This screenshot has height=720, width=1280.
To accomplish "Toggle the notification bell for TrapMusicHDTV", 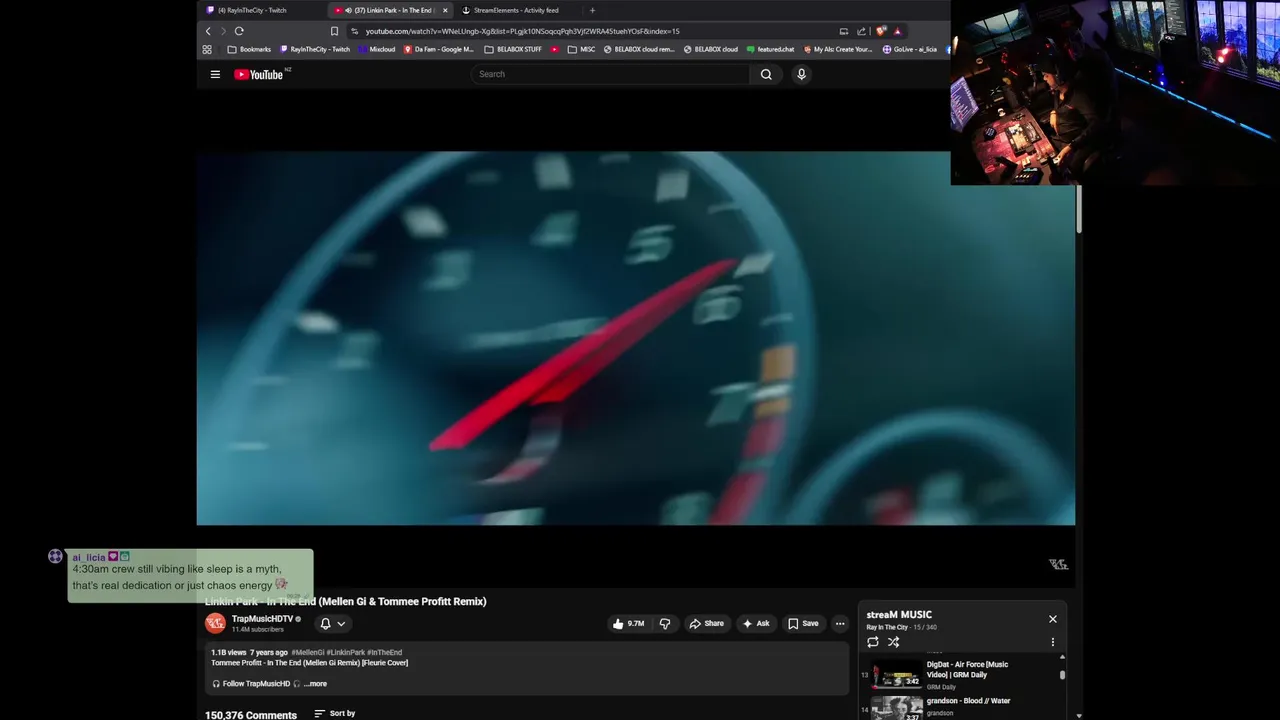I will tap(325, 623).
